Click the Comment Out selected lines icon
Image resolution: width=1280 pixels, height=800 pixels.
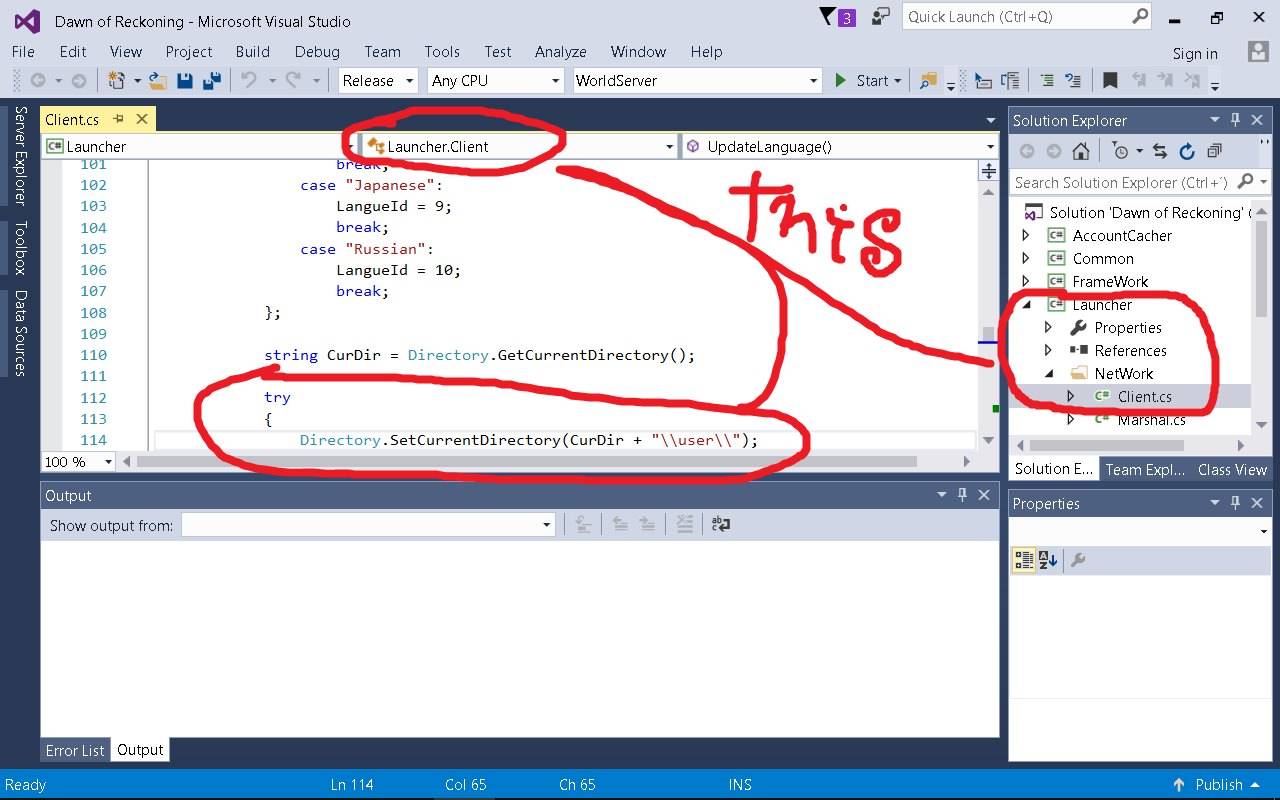pyautogui.click(x=1046, y=81)
